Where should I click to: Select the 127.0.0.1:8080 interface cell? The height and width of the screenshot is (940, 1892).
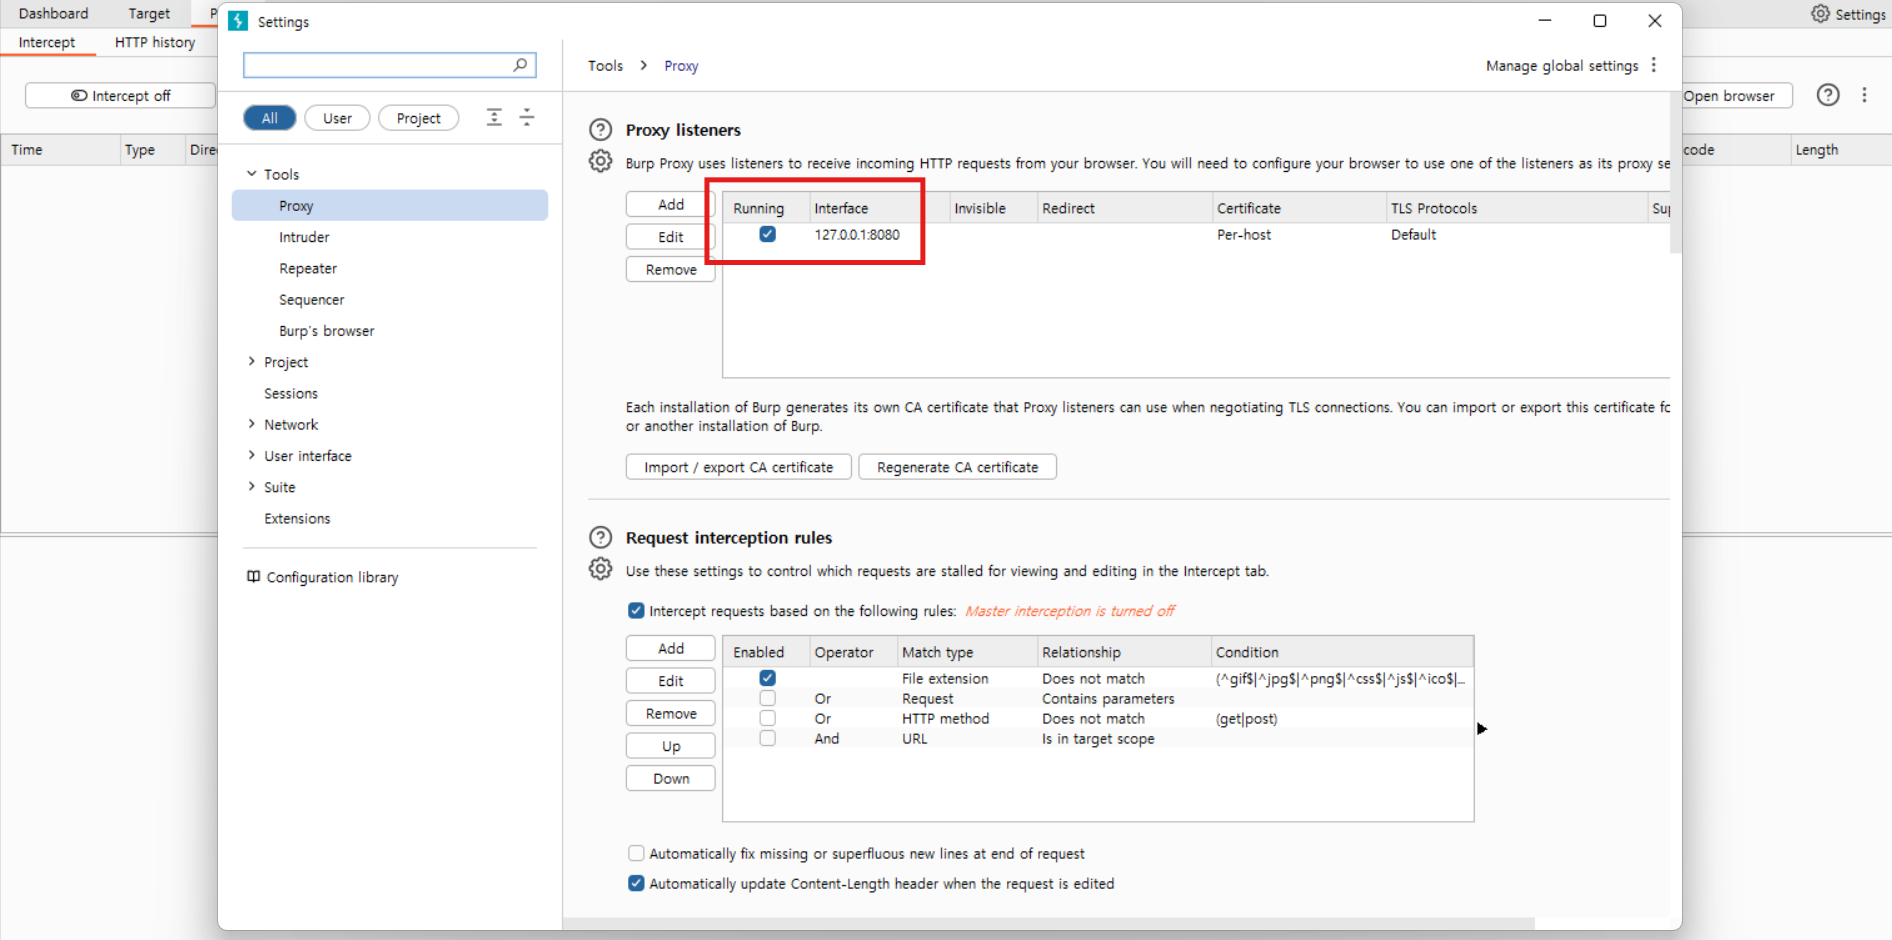857,234
